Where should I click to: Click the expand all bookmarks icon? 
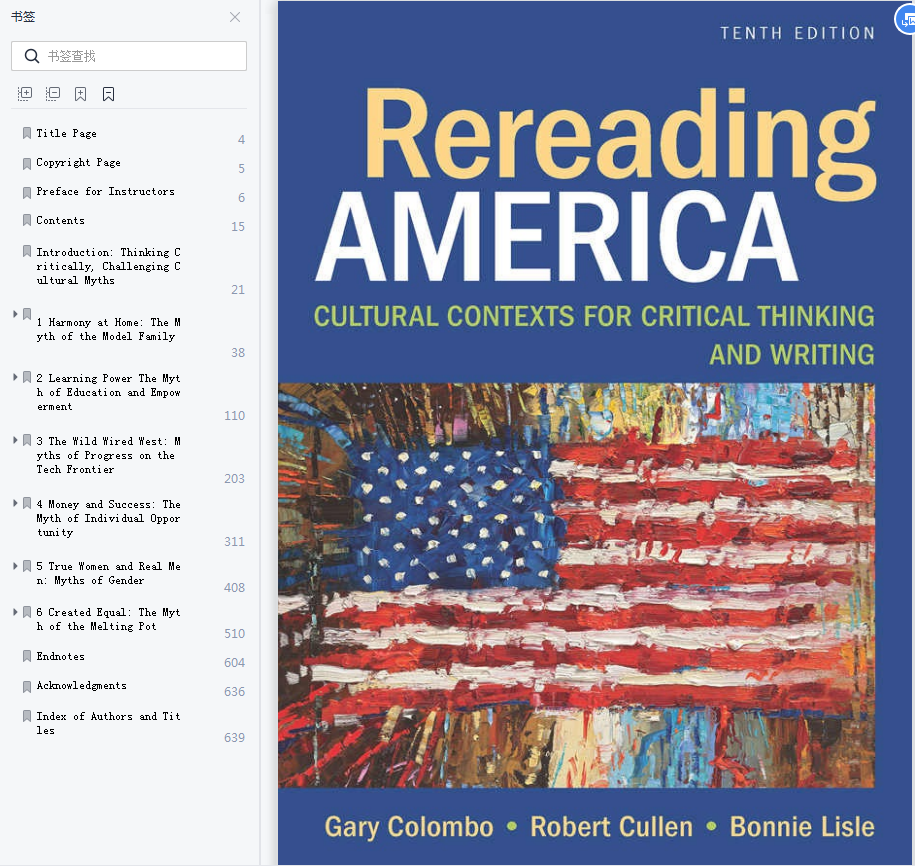point(25,94)
